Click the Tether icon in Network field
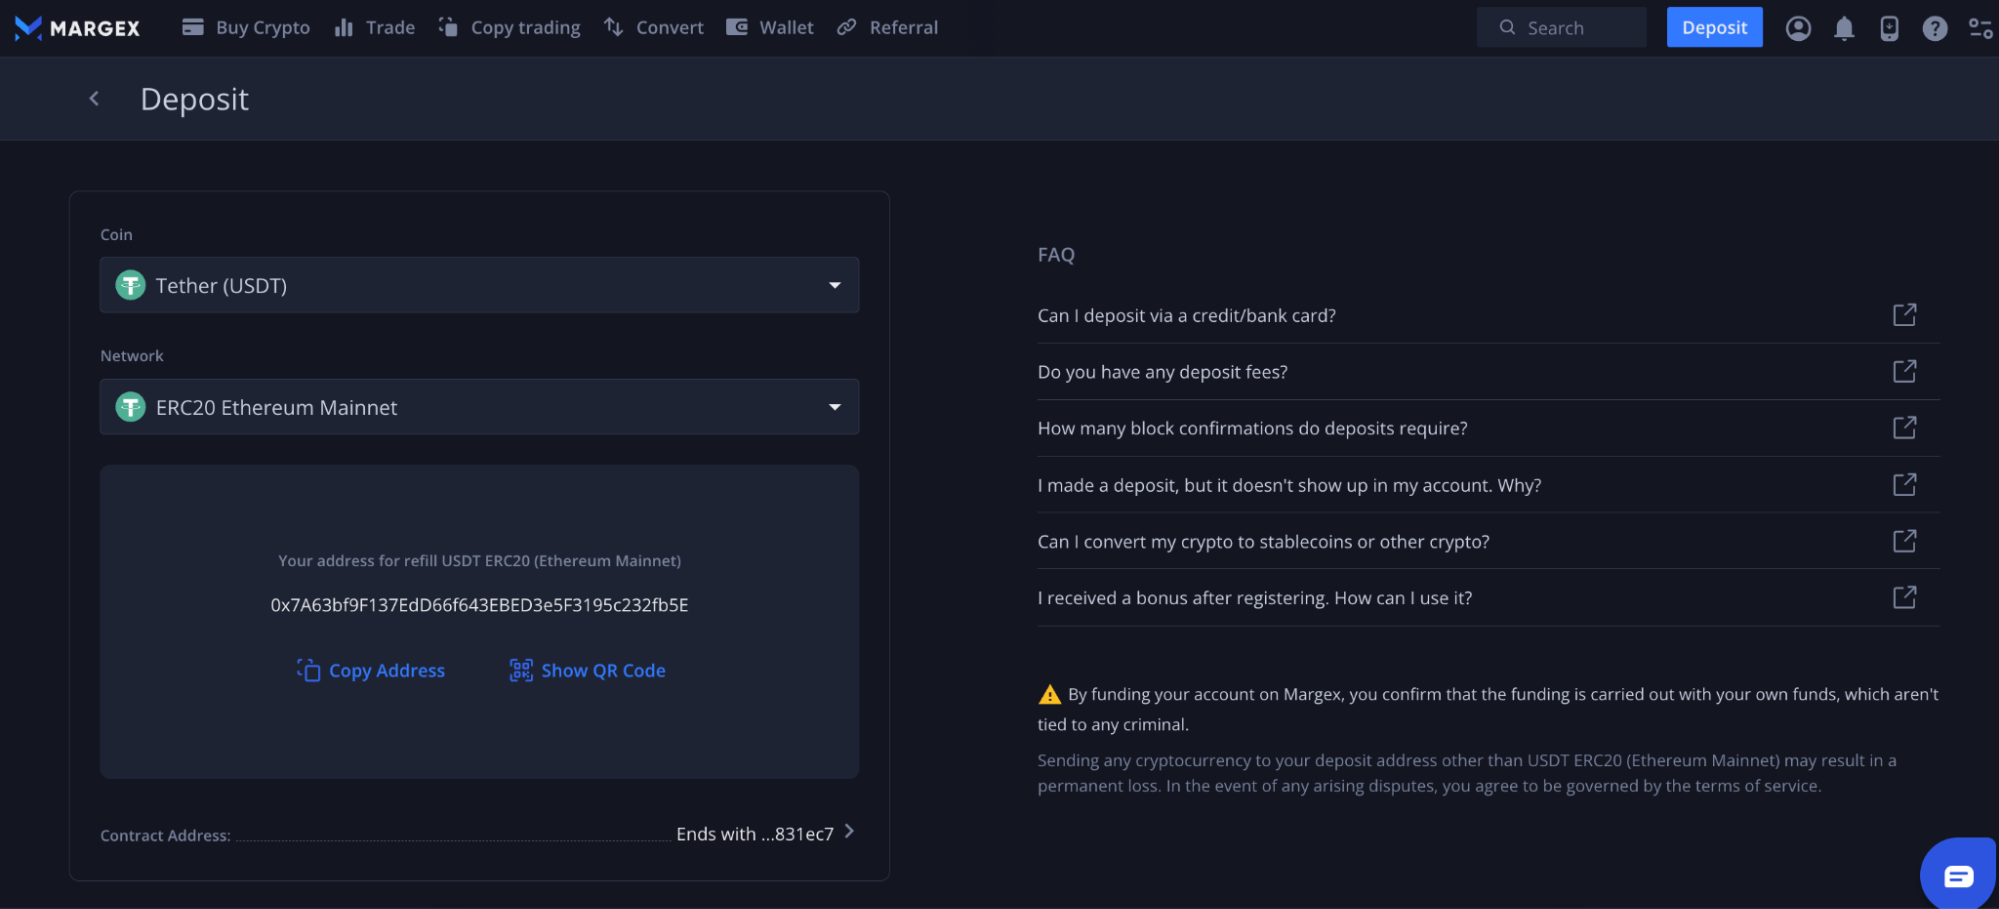 pos(131,407)
